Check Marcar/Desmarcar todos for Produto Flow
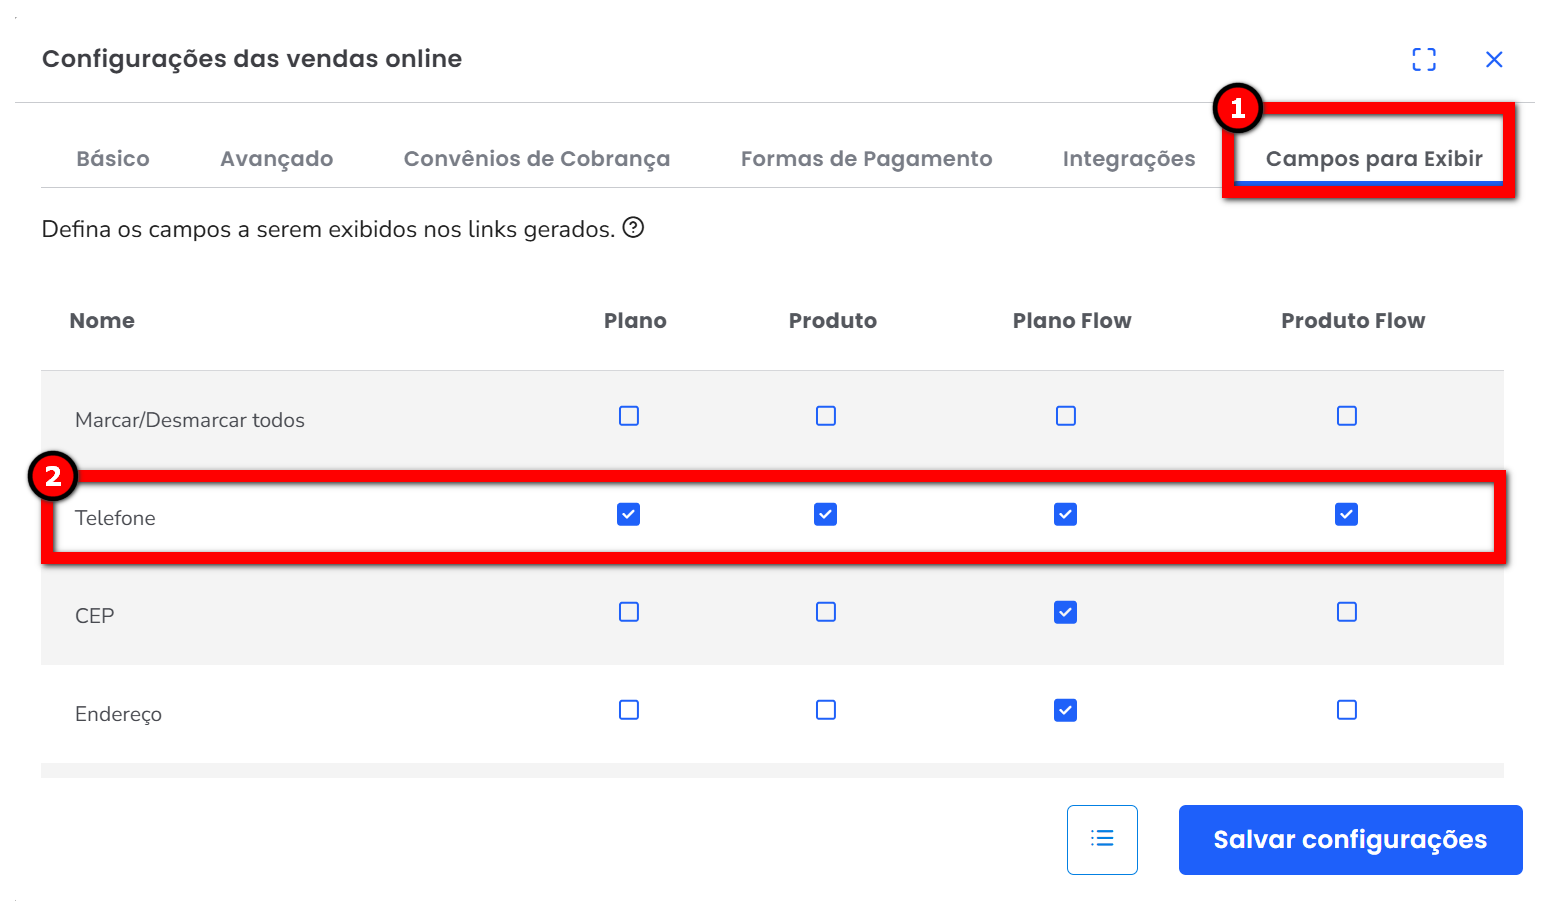 [x=1347, y=416]
